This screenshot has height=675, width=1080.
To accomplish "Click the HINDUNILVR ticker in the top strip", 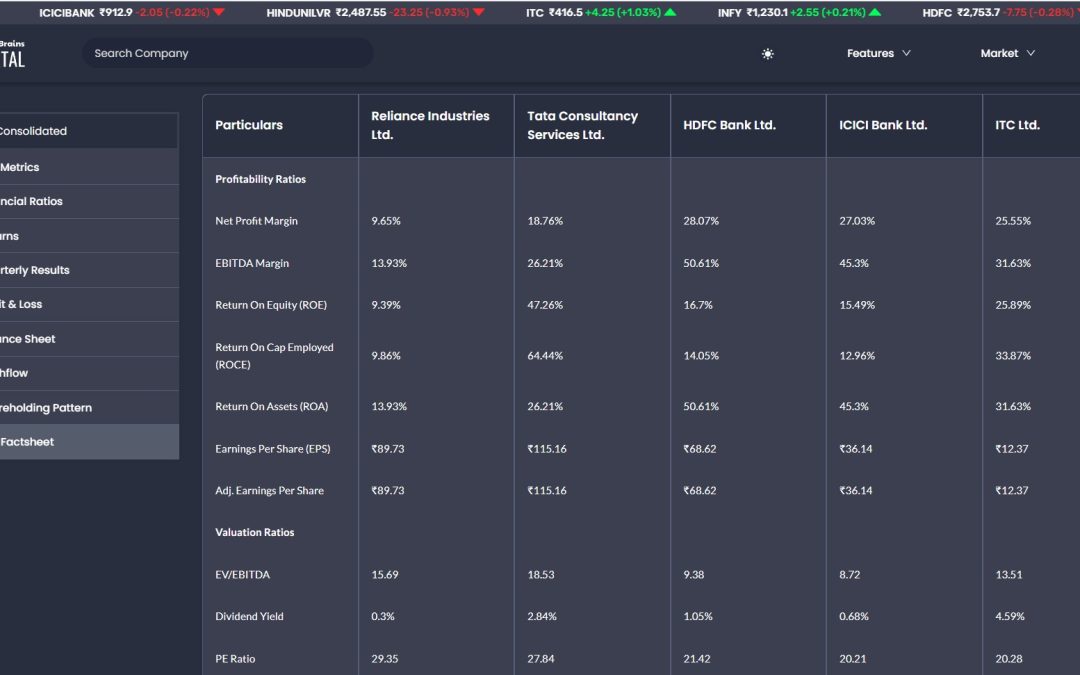I will tap(375, 12).
